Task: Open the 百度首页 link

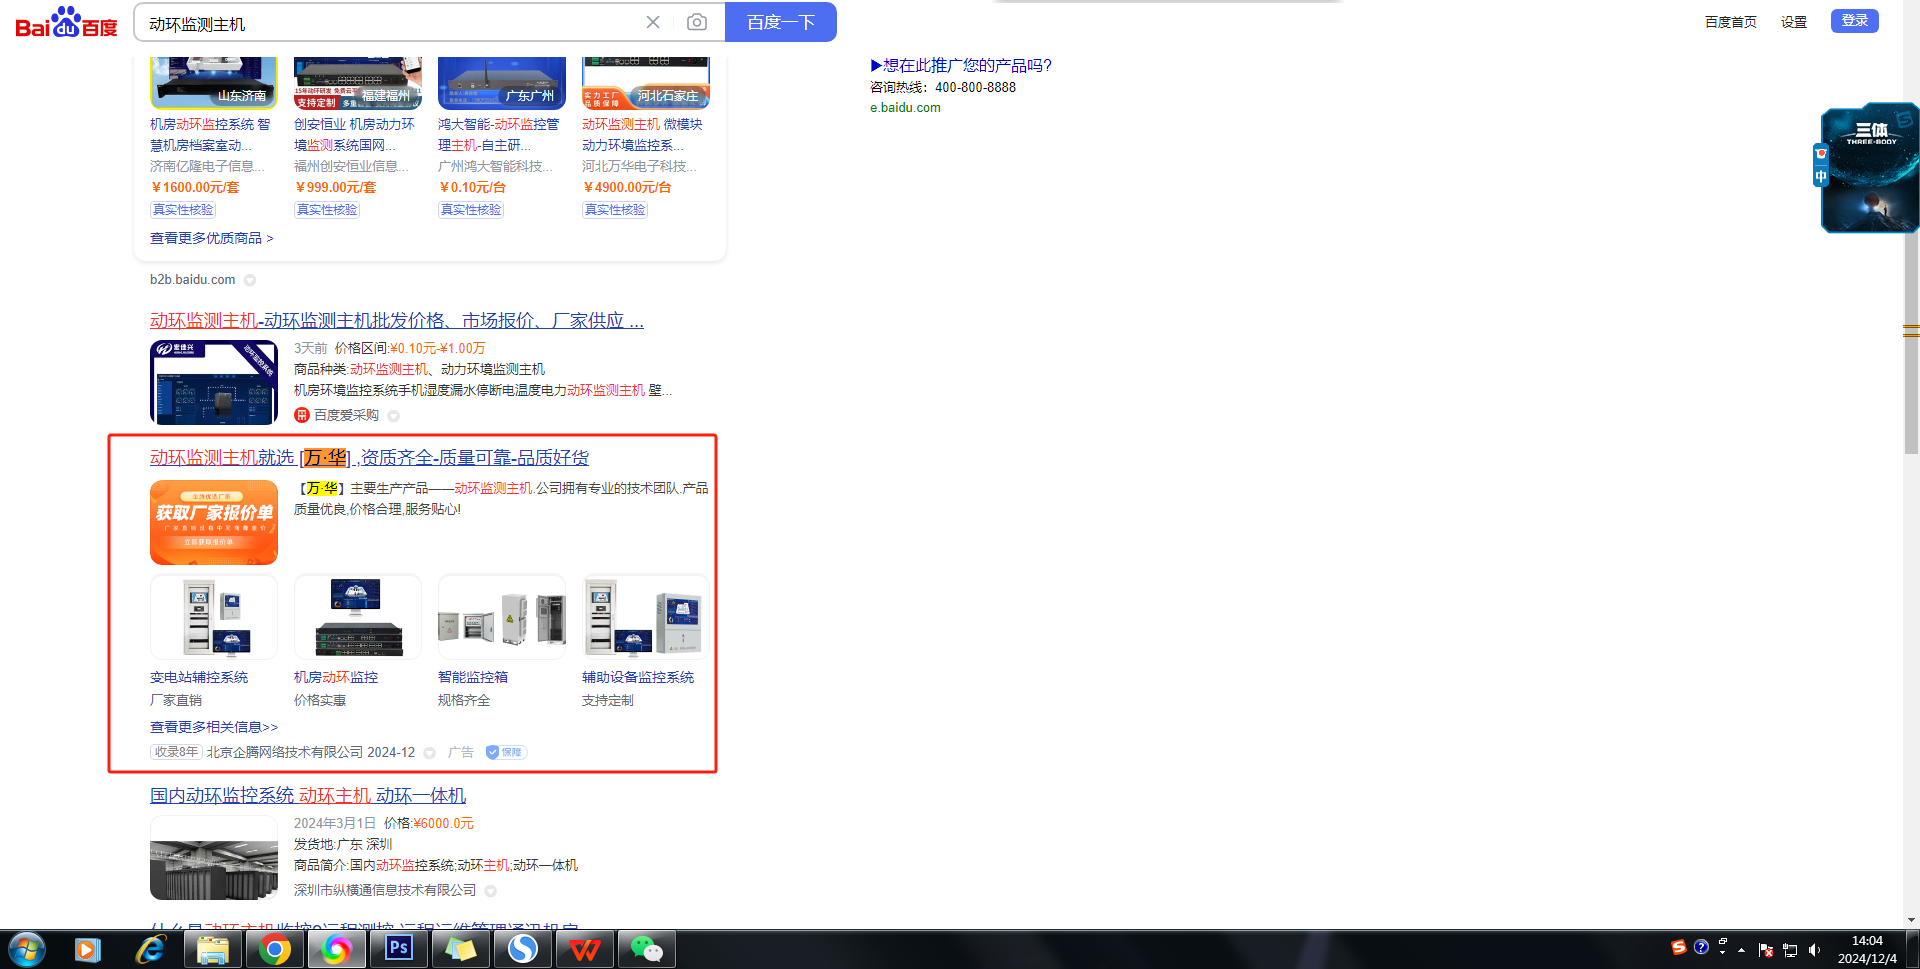Action: [x=1731, y=22]
